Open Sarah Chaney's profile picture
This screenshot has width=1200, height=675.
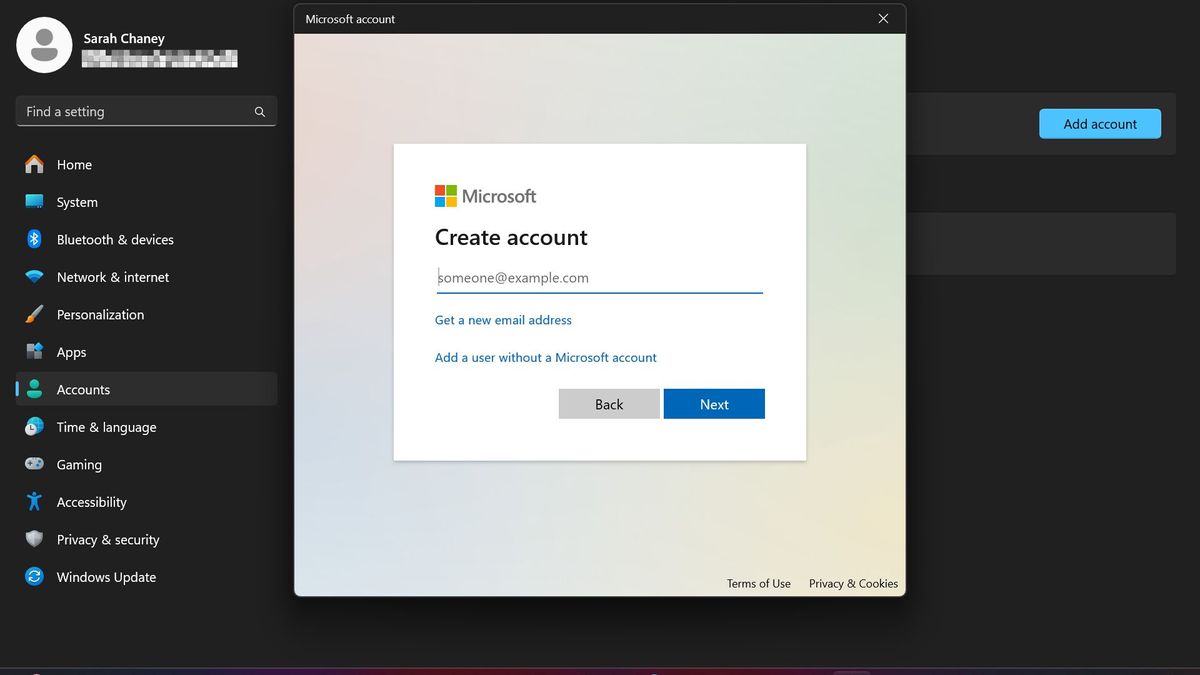pos(44,45)
